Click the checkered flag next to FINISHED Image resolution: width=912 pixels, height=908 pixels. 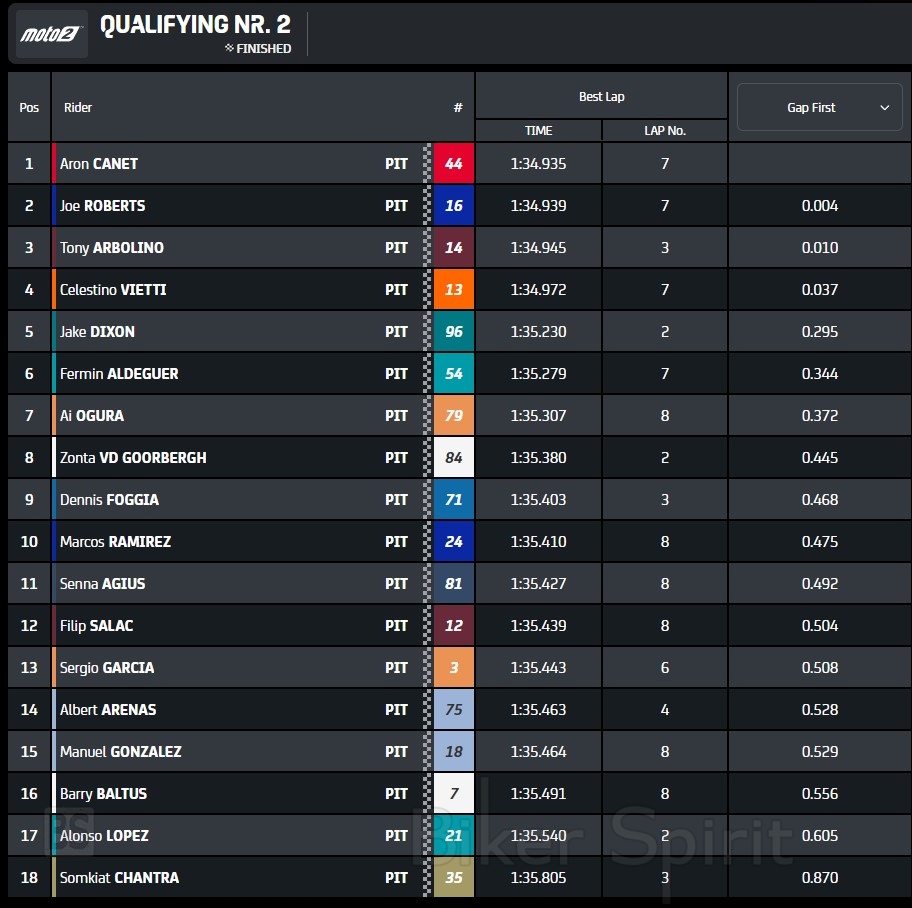click(x=229, y=48)
